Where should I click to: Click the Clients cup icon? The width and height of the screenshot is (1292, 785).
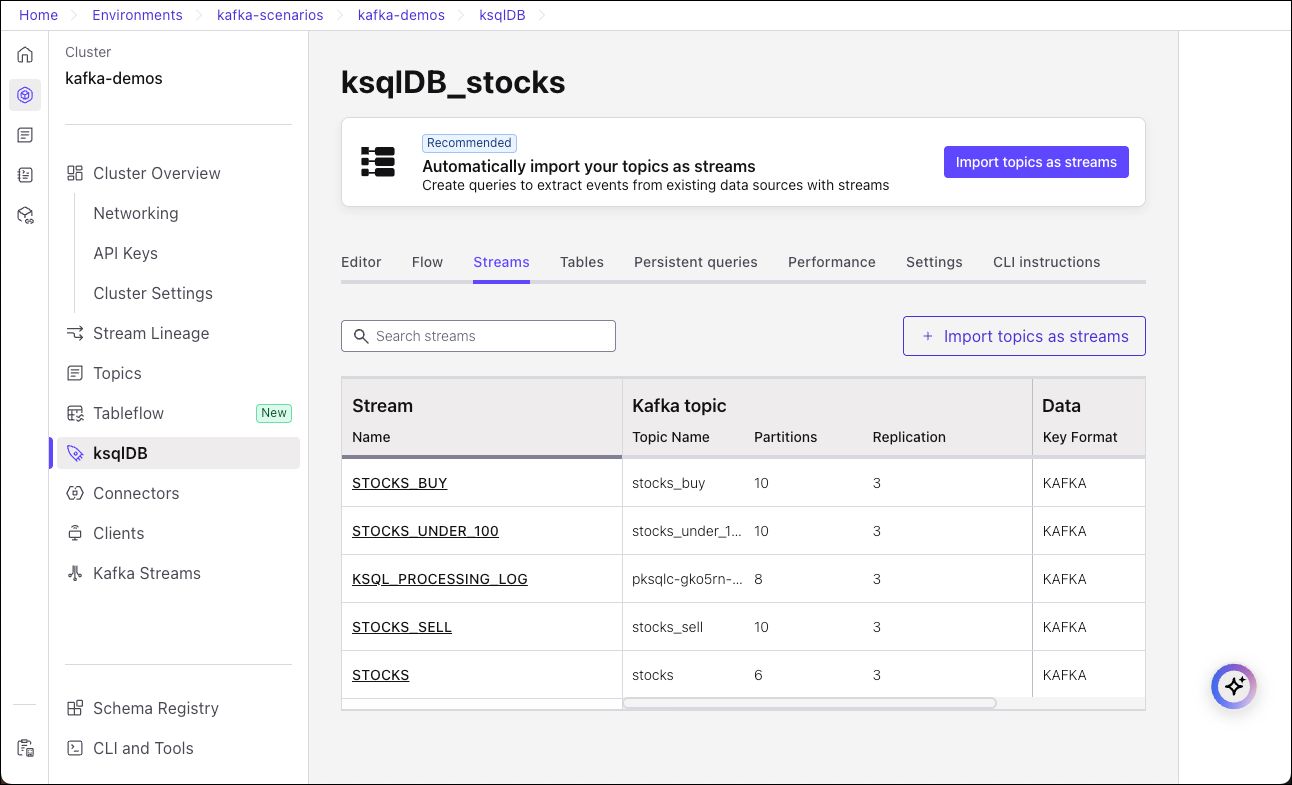[75, 533]
